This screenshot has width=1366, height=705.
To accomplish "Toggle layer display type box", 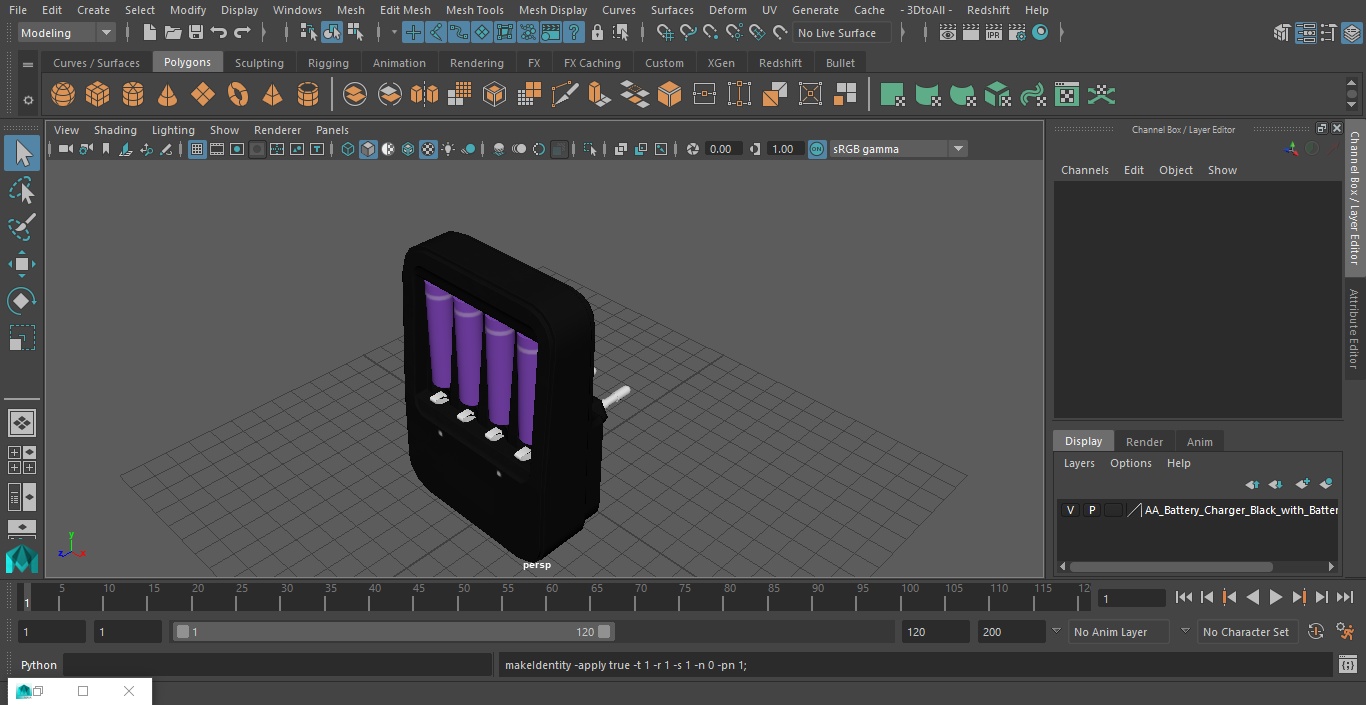I will pos(1113,510).
